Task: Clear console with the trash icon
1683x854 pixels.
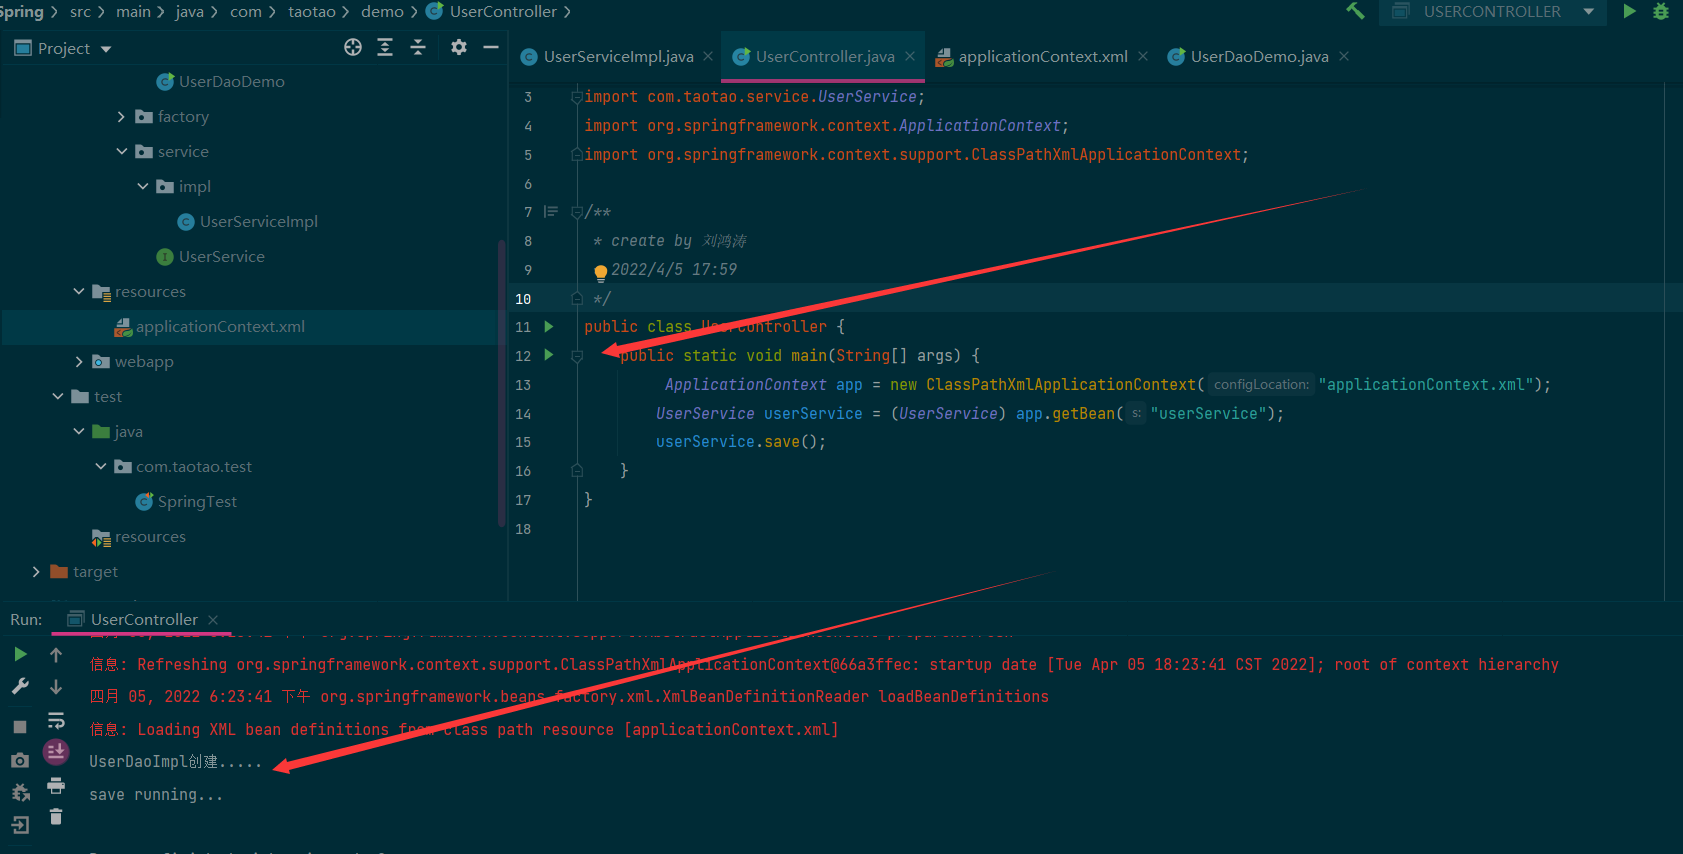Action: [56, 817]
